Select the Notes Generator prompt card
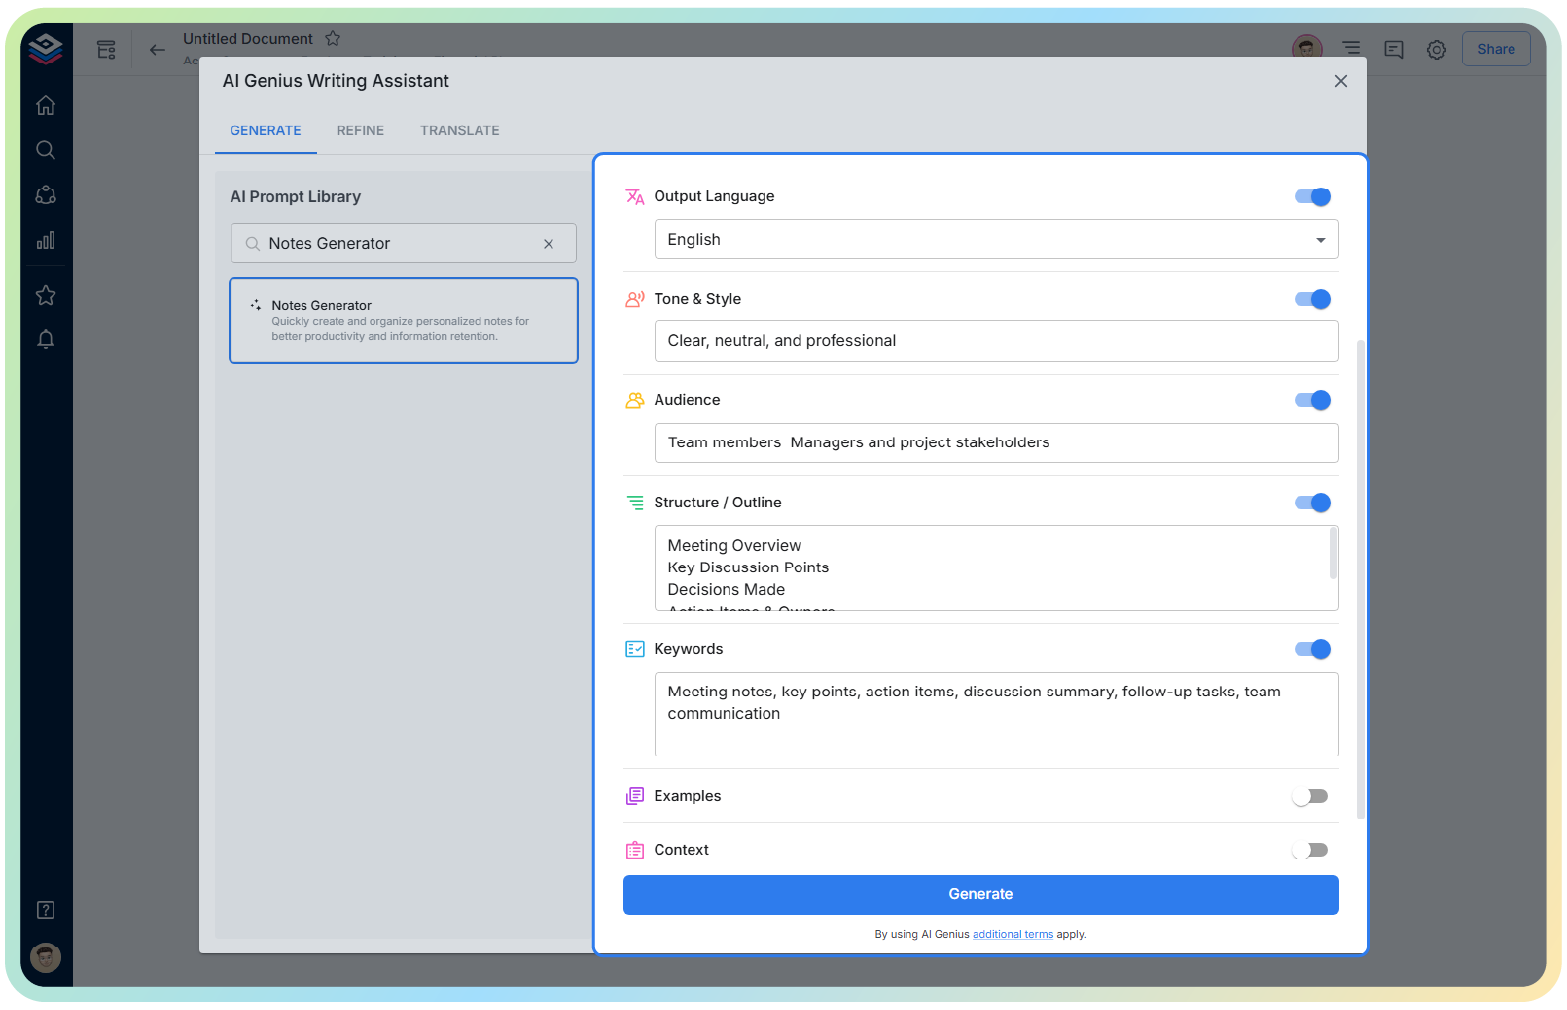This screenshot has width=1567, height=1010. click(x=404, y=320)
